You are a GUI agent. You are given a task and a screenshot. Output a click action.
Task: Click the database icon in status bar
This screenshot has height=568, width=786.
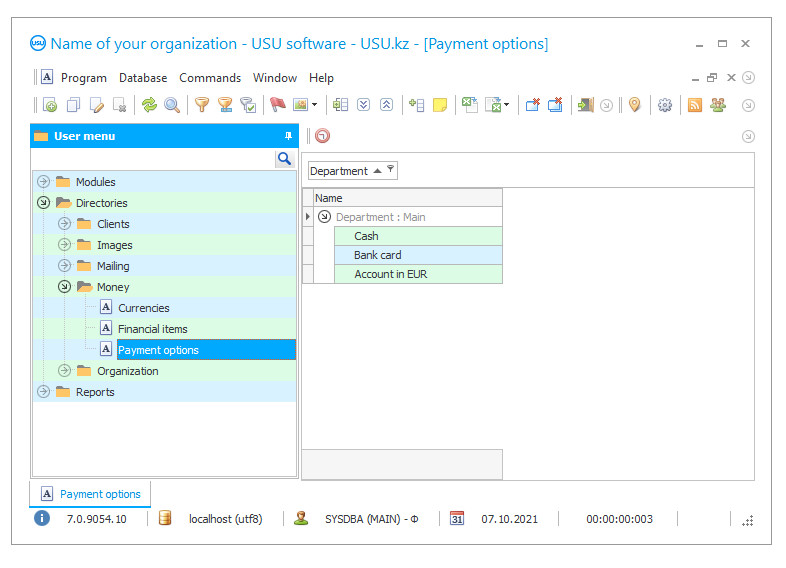pos(165,518)
